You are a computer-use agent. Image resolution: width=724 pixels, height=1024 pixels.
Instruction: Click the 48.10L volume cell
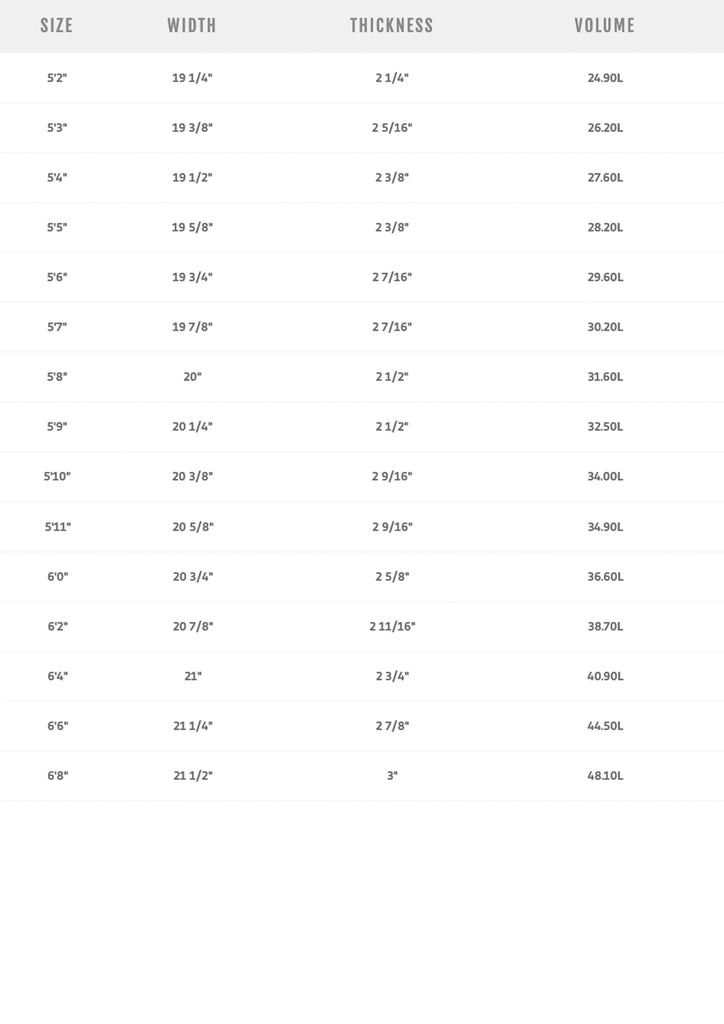[605, 776]
